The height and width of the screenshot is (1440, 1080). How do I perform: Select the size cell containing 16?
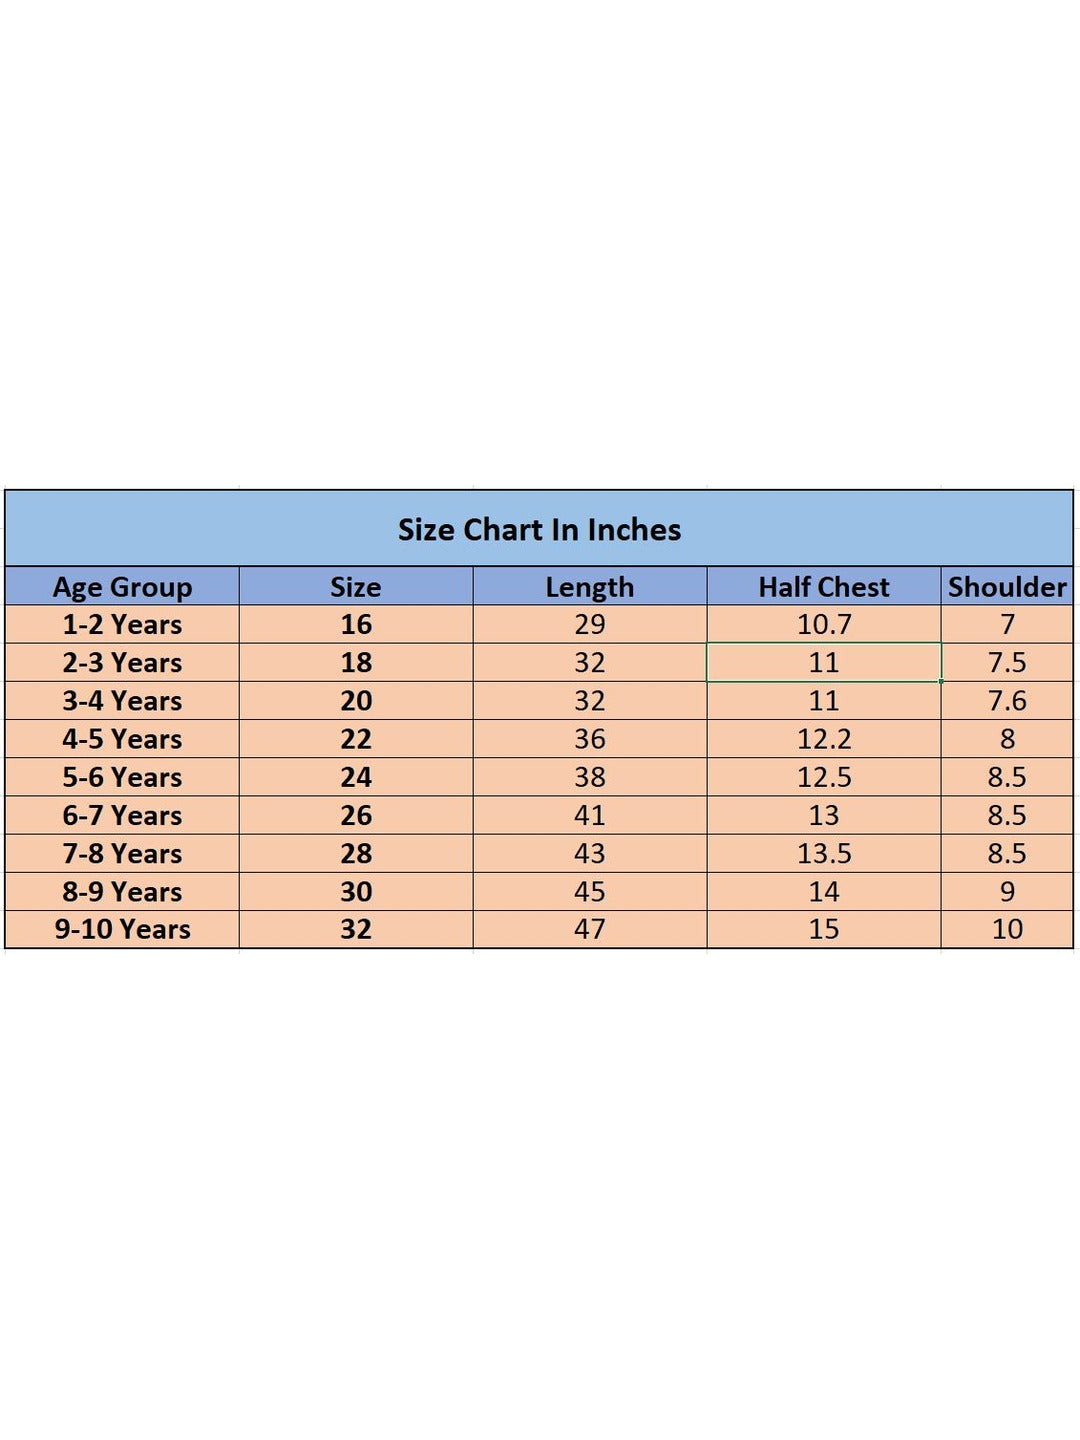click(356, 625)
